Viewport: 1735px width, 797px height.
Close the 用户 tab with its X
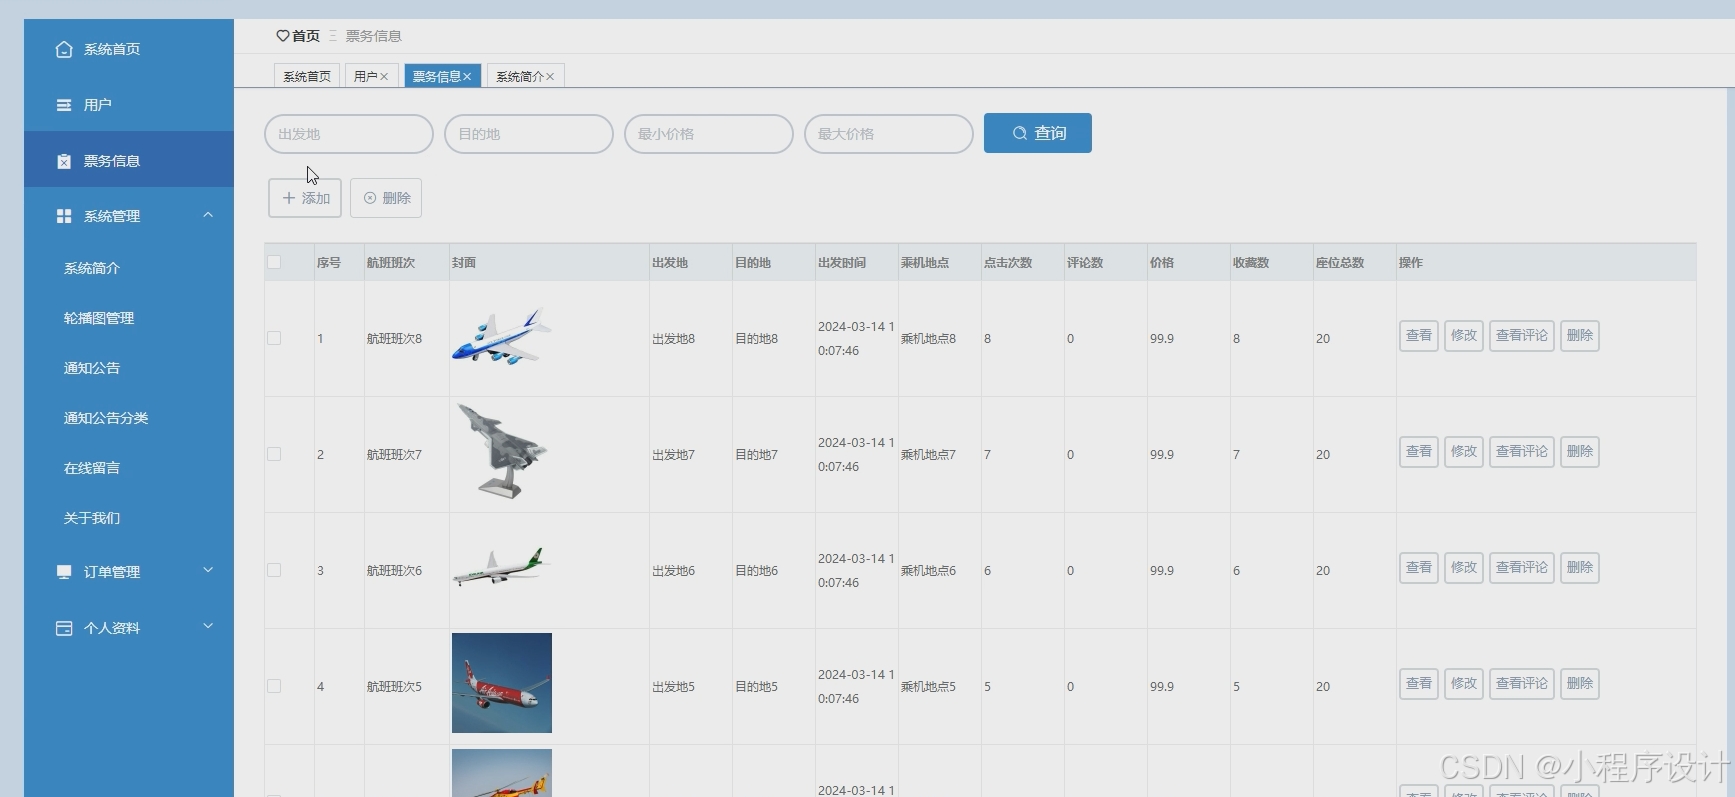384,77
